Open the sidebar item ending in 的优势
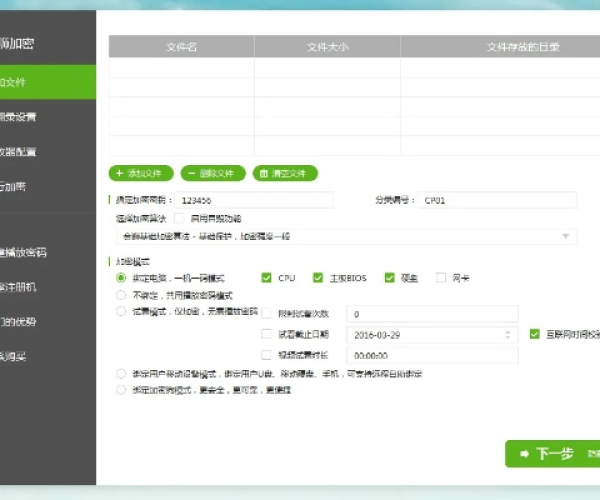 point(48,322)
